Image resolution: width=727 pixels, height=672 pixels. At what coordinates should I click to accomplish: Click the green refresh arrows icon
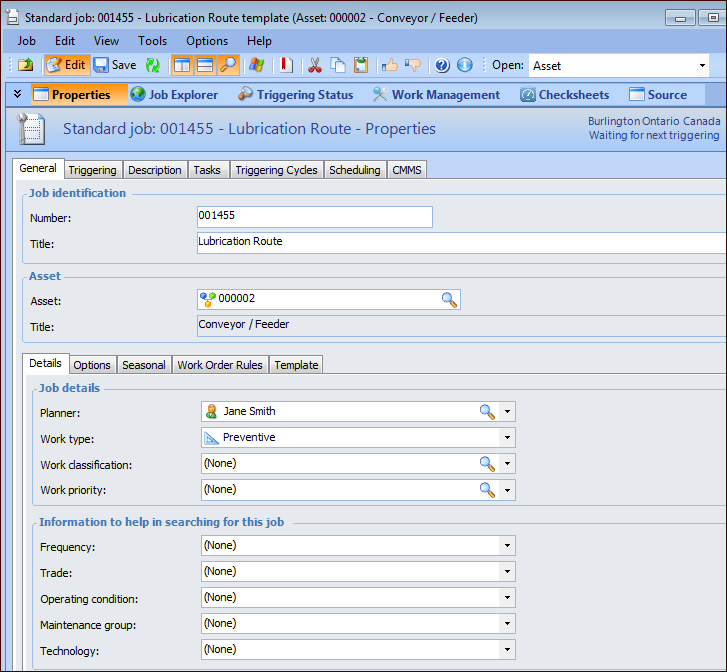(x=153, y=65)
